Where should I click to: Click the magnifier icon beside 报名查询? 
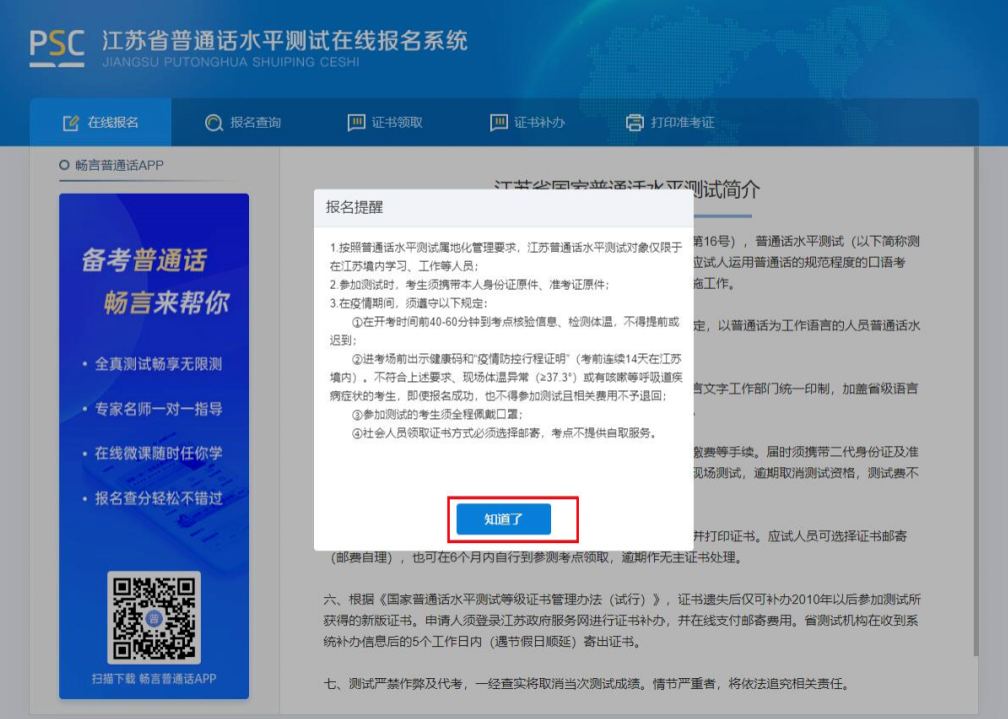coord(213,123)
